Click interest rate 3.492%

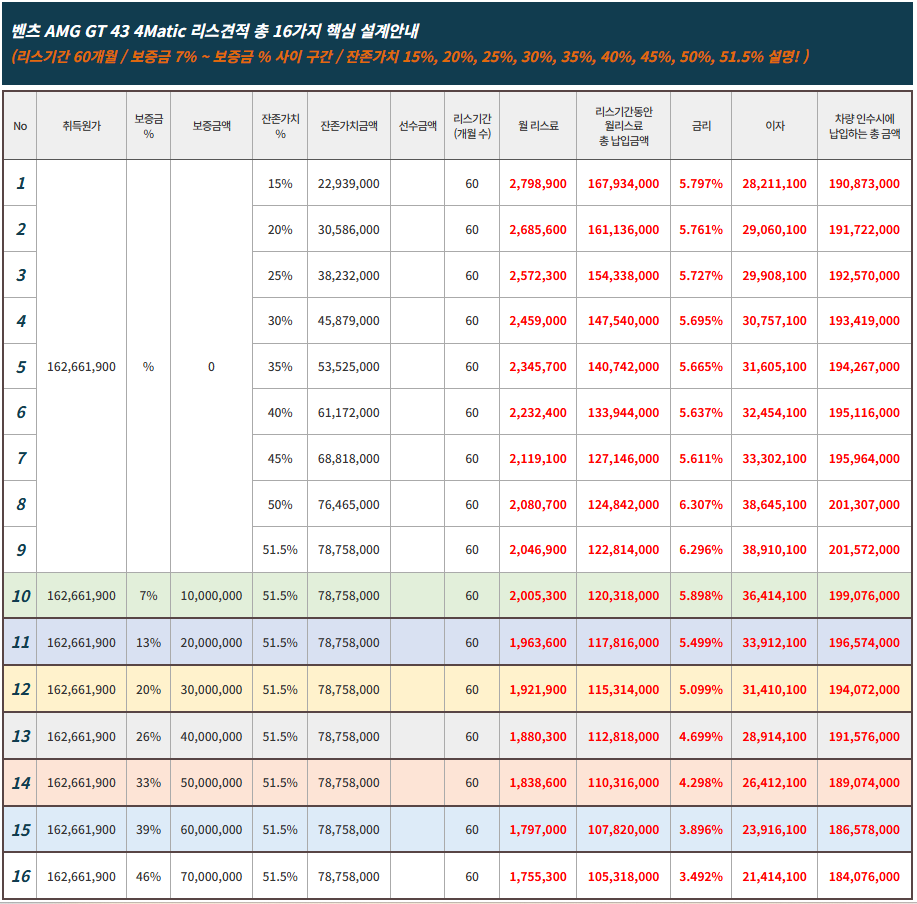[701, 877]
